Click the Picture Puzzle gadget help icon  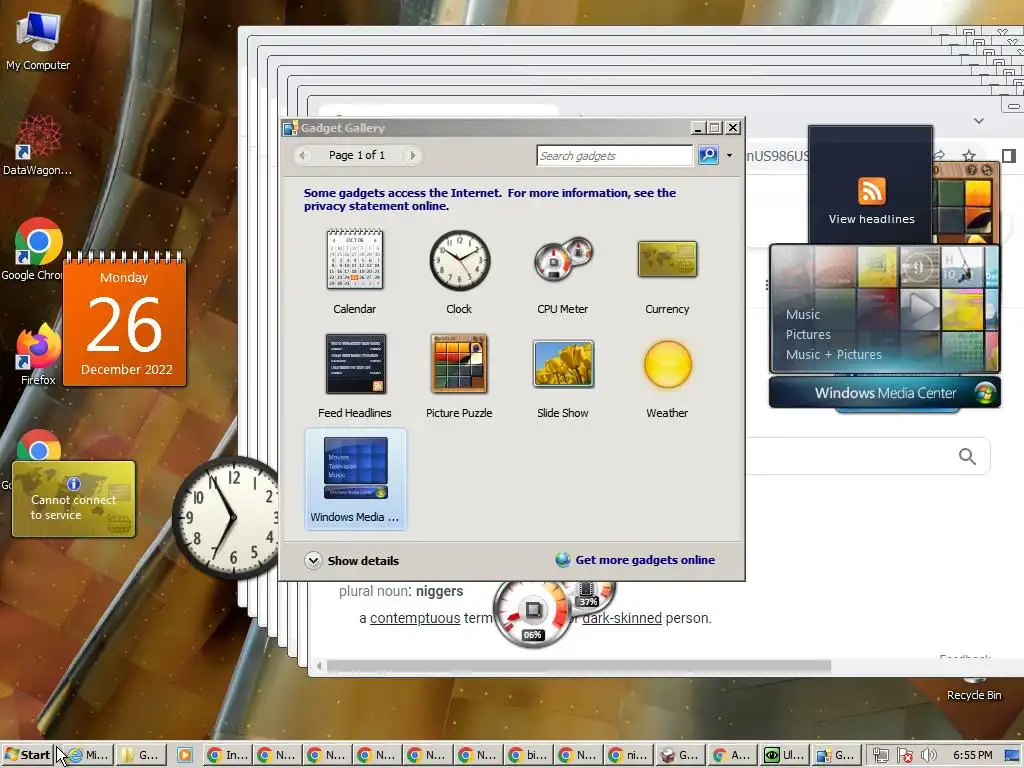coord(971,170)
